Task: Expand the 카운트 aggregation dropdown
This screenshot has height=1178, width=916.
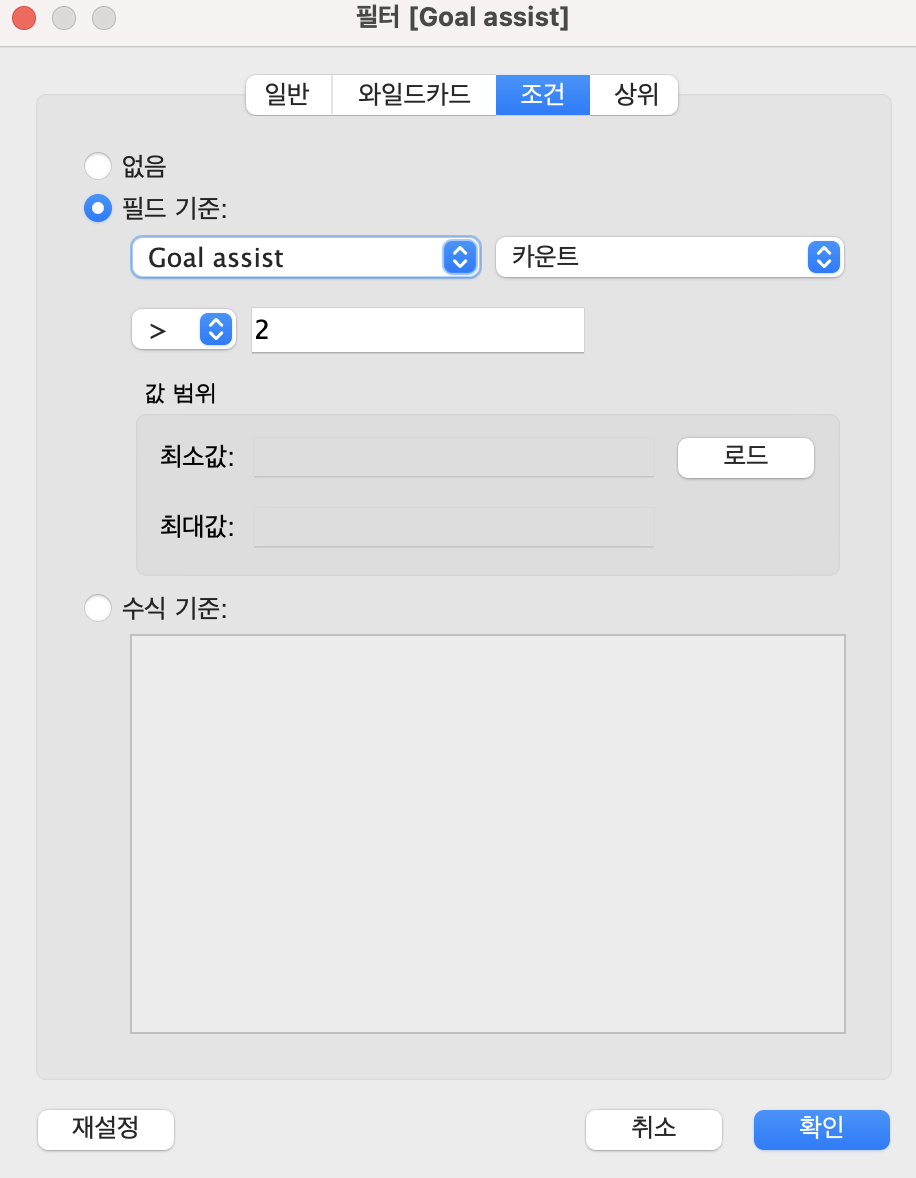Action: click(x=669, y=257)
